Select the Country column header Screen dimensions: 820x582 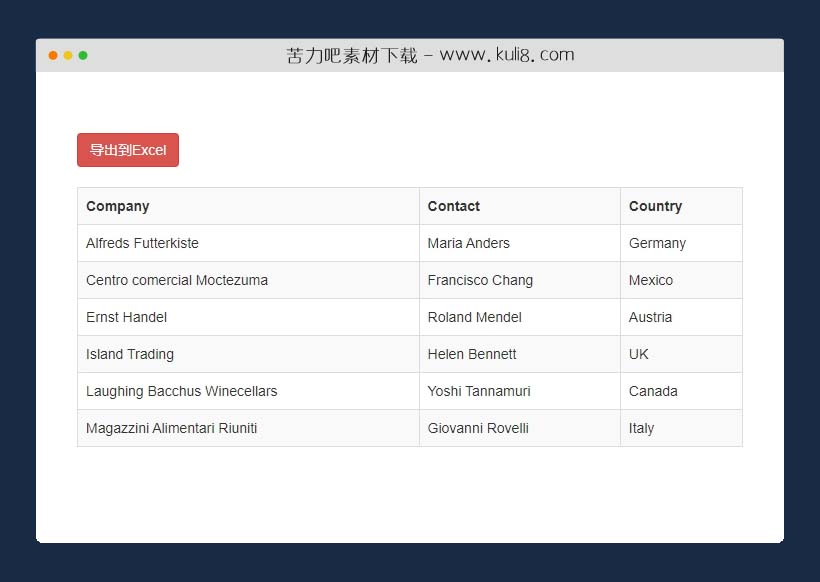click(655, 206)
